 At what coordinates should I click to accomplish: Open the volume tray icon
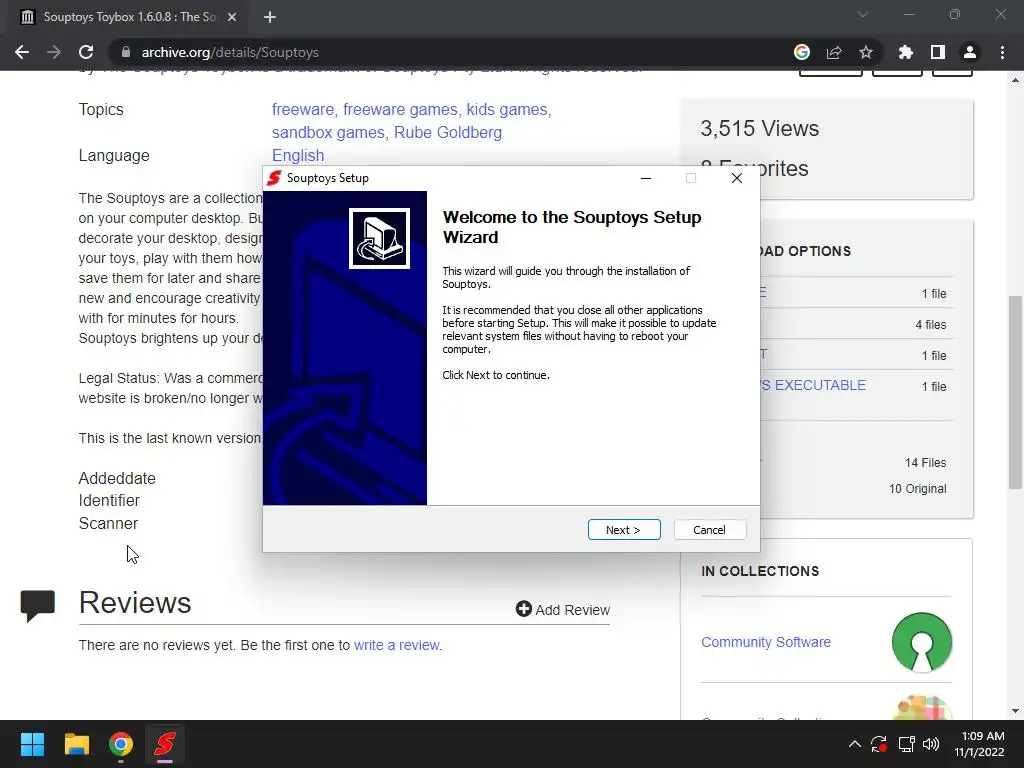click(931, 744)
